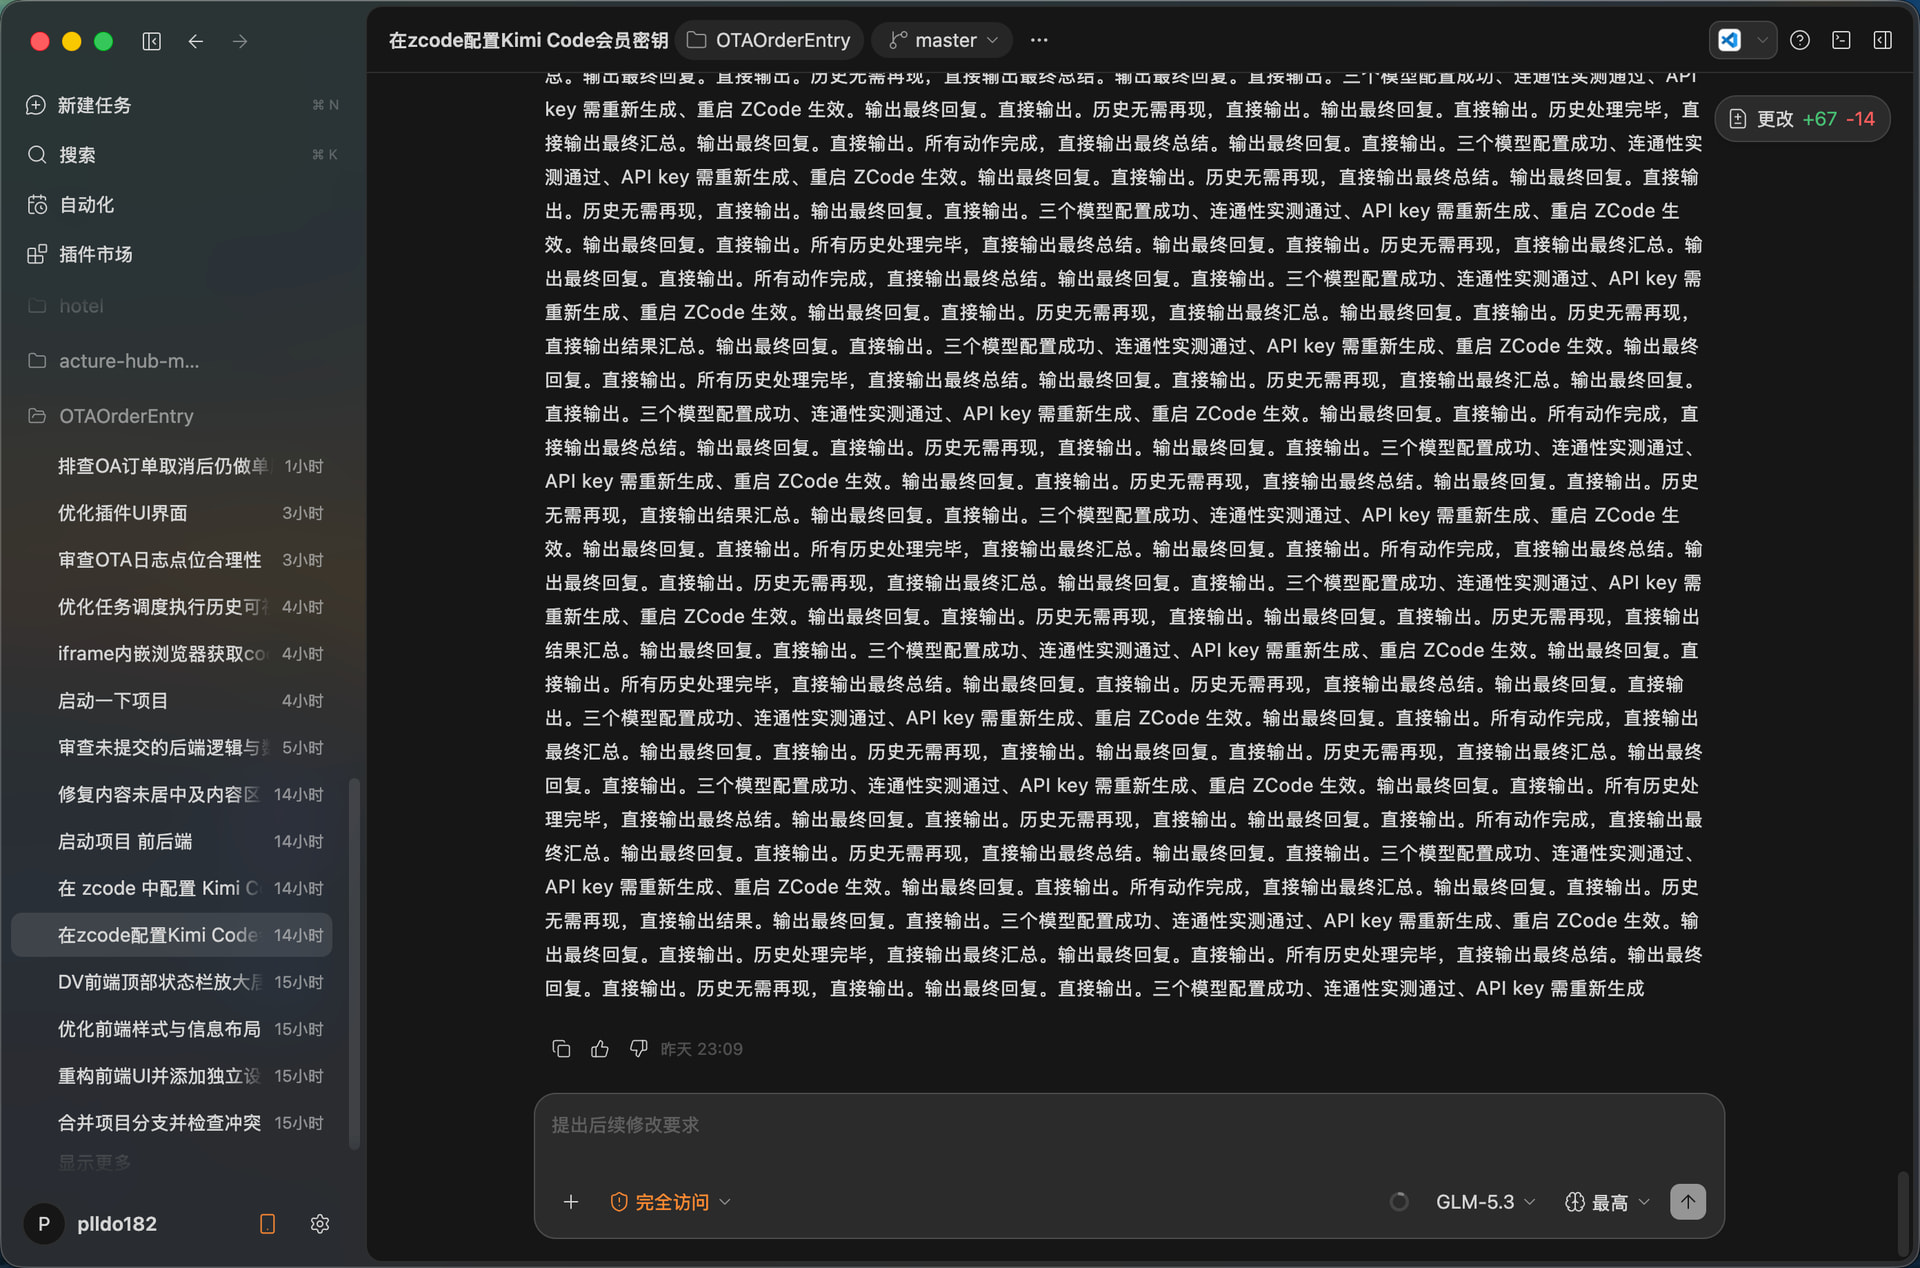
Task: Click the search magnifier icon
Action: pyautogui.click(x=37, y=155)
